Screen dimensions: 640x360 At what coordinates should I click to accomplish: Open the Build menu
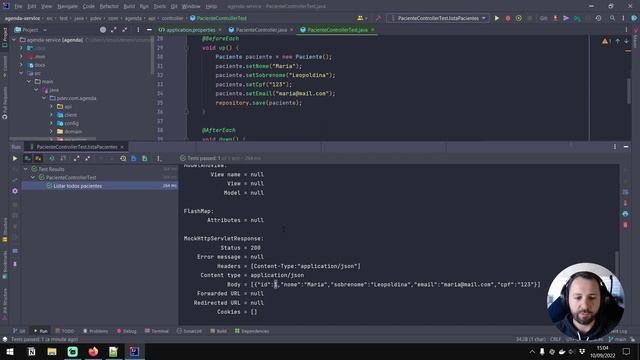click(x=129, y=7)
